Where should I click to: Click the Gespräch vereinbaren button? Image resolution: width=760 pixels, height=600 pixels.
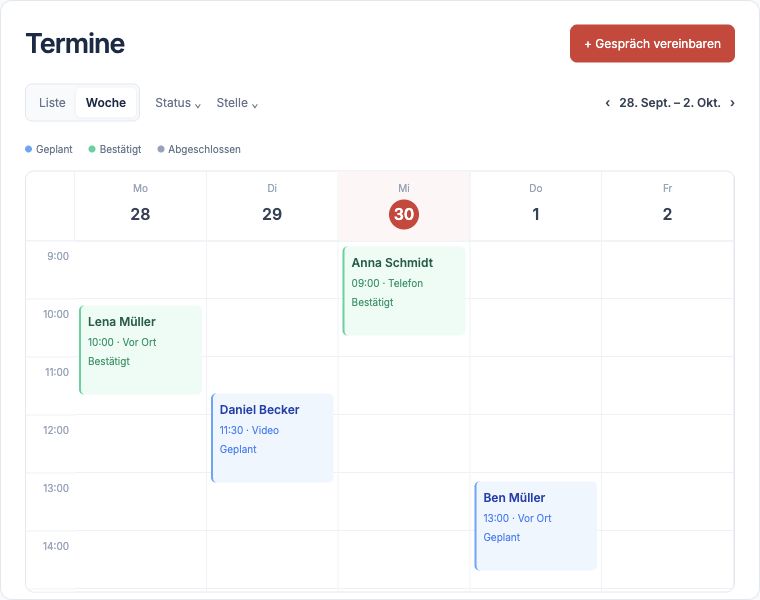coord(652,44)
